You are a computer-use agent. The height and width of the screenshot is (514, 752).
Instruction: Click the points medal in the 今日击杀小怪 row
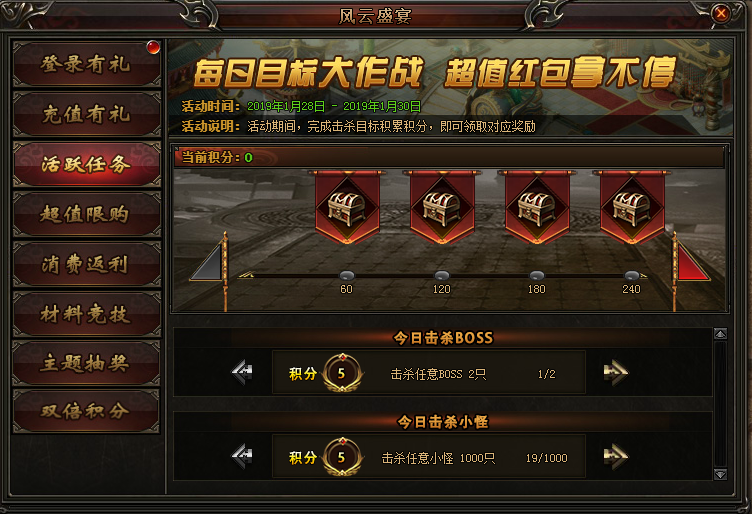tap(342, 456)
